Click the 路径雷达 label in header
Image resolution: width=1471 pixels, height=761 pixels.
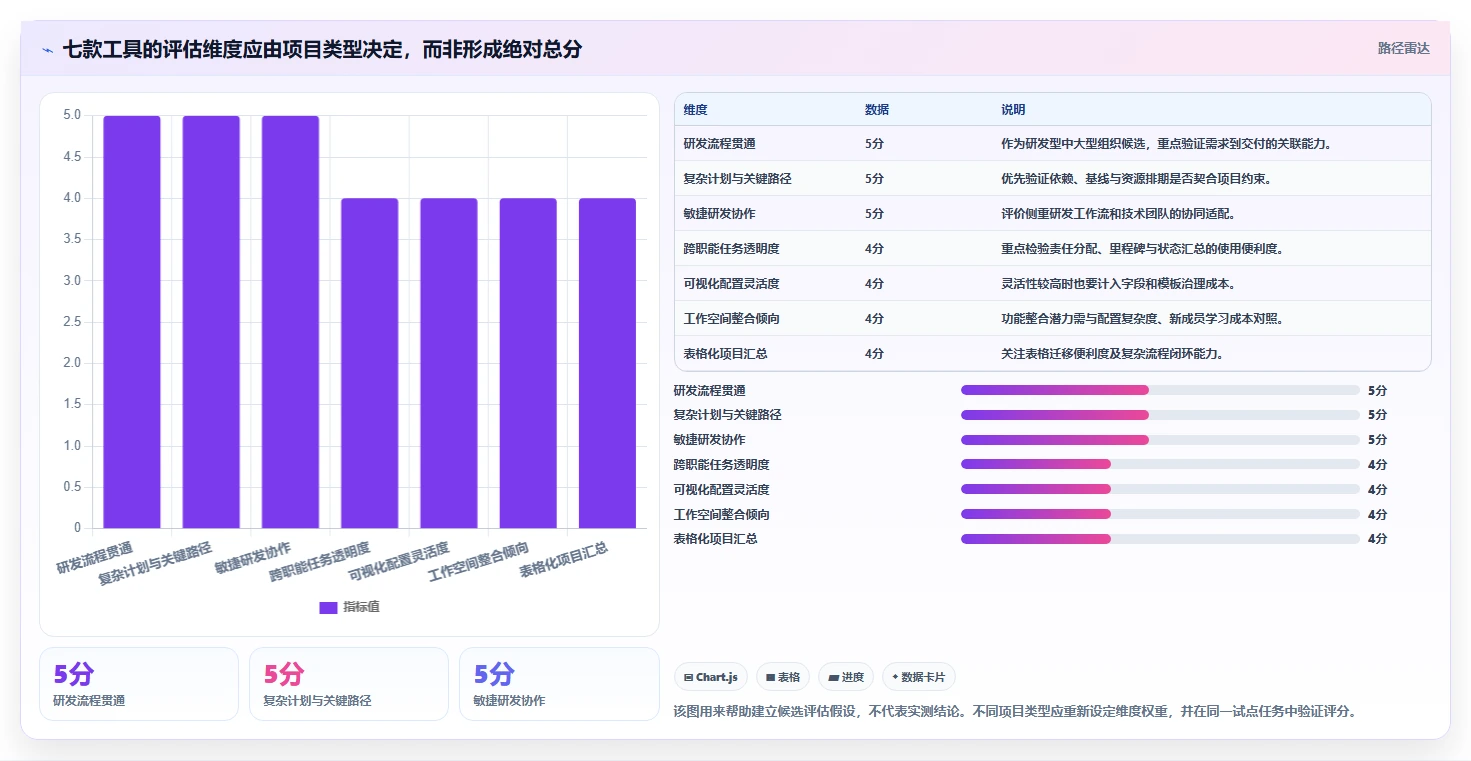[x=1404, y=48]
